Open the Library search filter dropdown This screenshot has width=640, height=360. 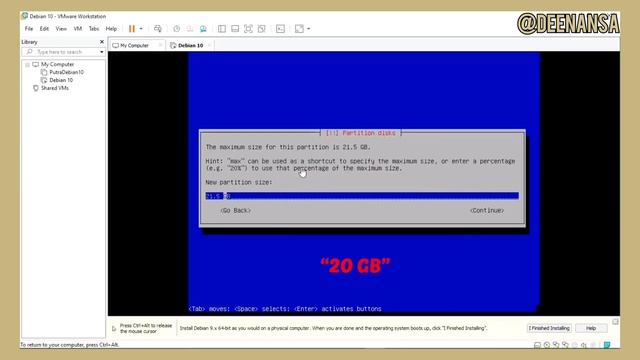coord(102,52)
